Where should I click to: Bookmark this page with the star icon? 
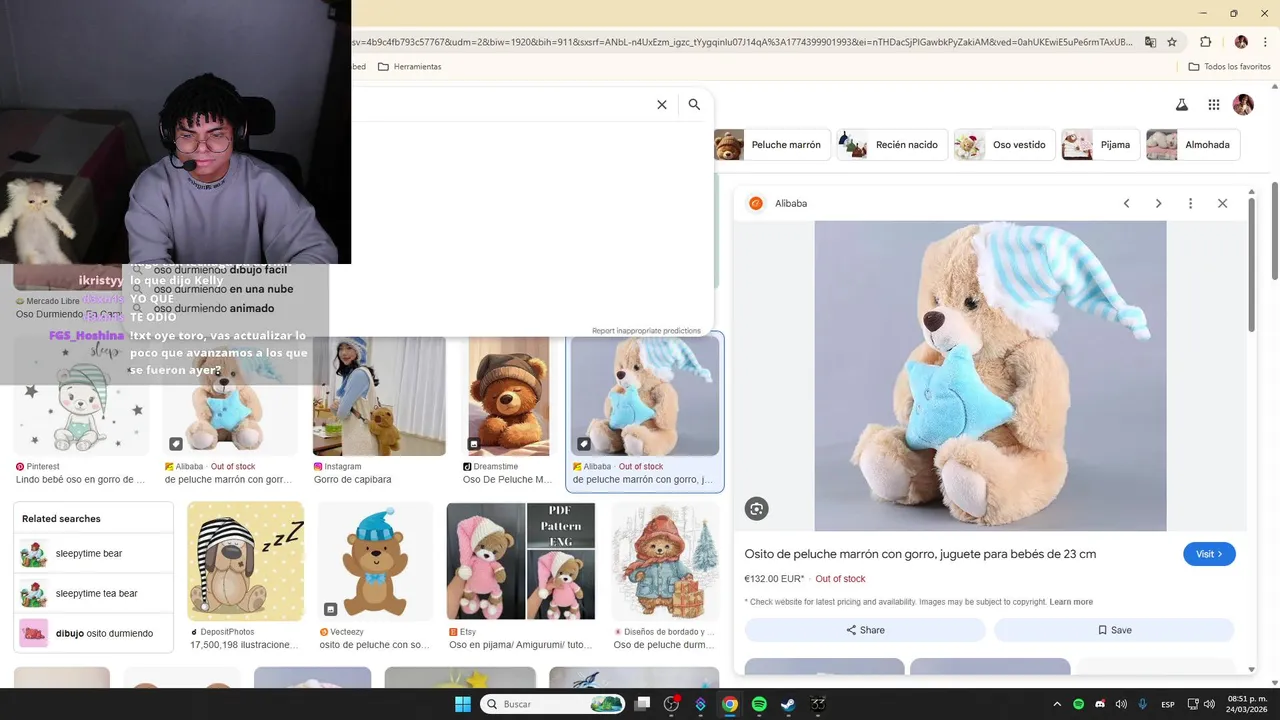[1172, 42]
